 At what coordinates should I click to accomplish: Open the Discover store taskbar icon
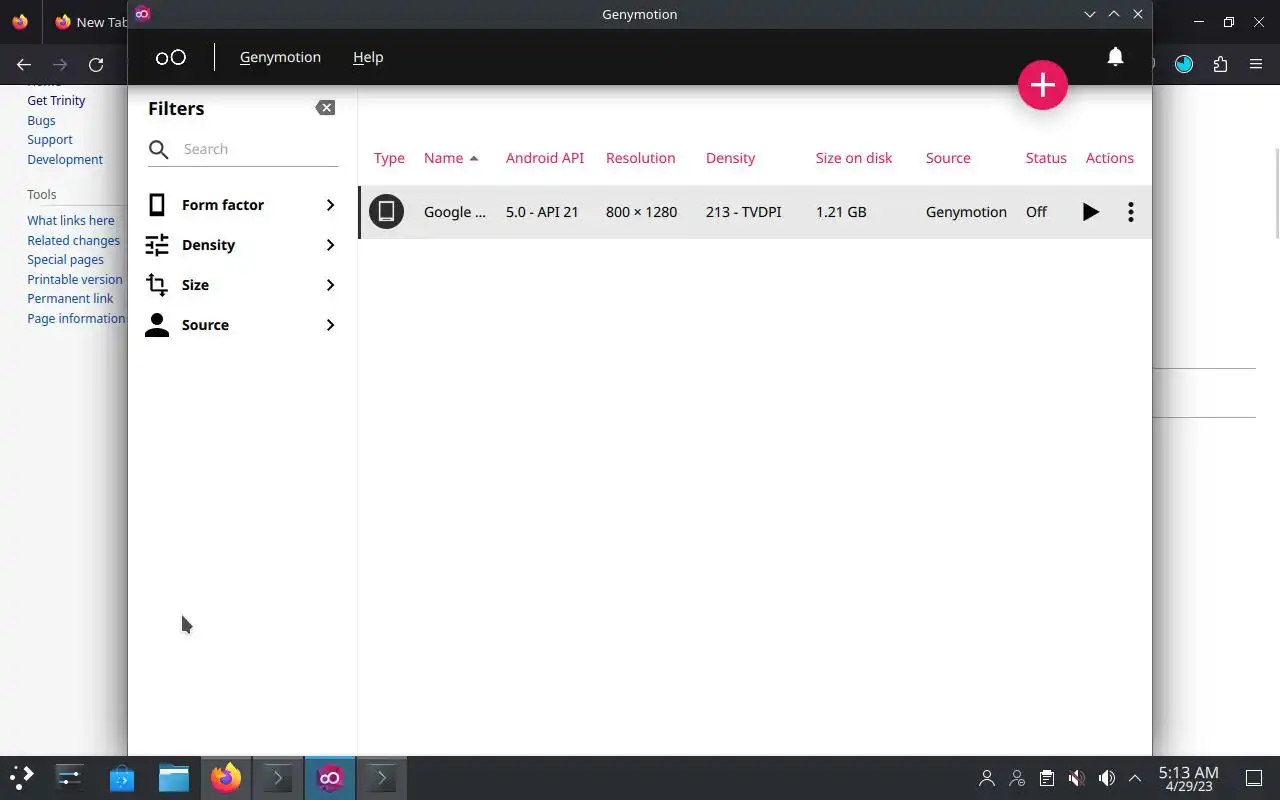122,777
